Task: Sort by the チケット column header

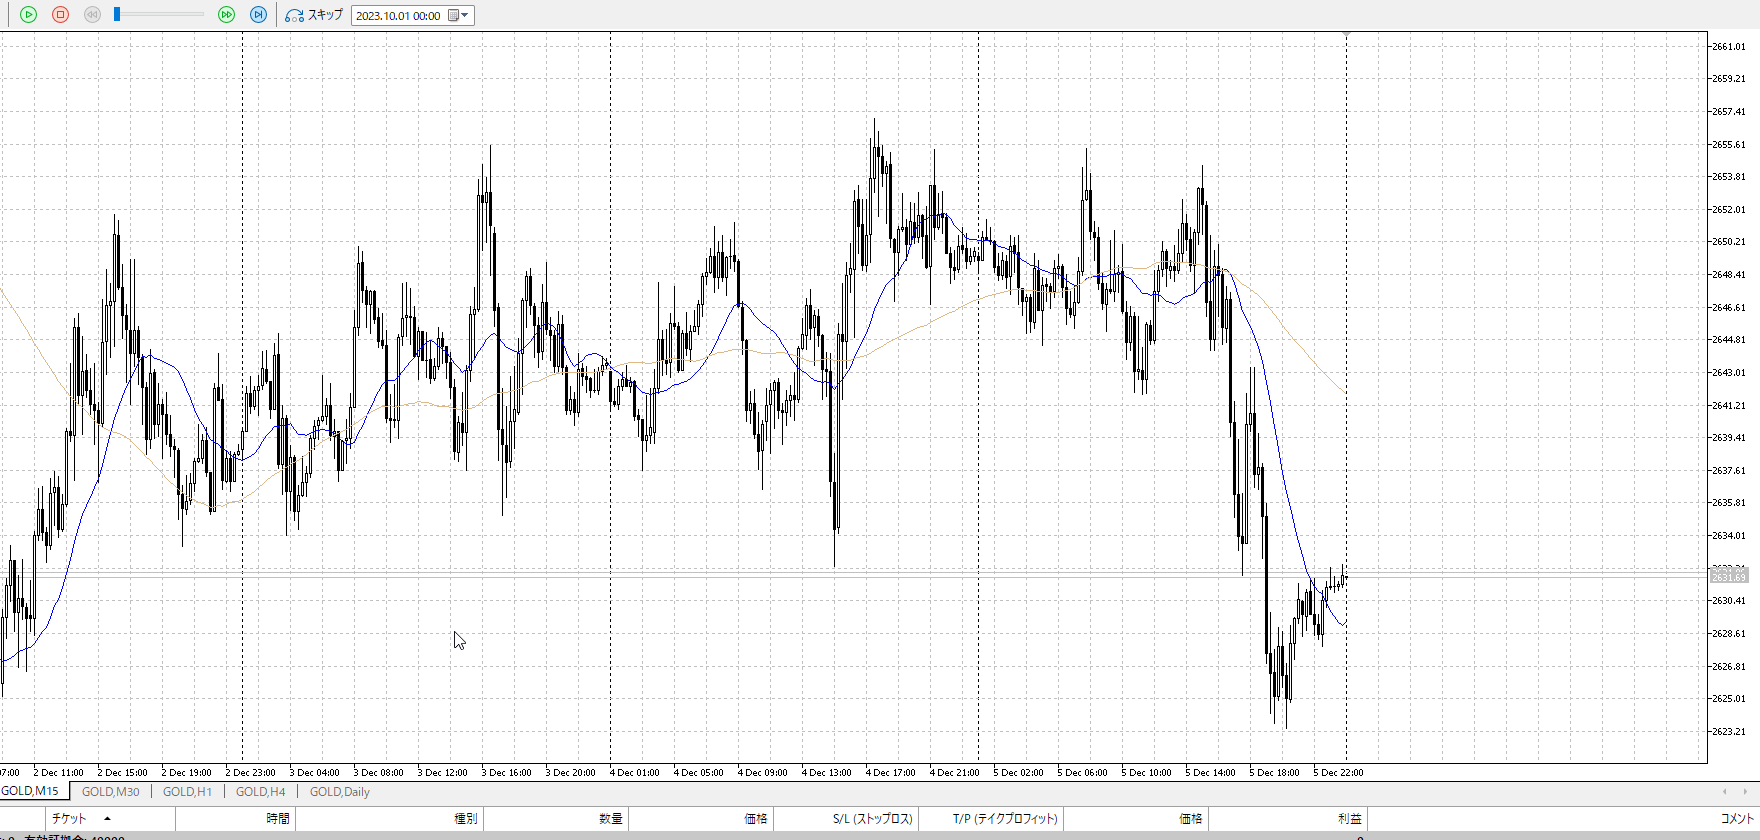Action: click(69, 819)
